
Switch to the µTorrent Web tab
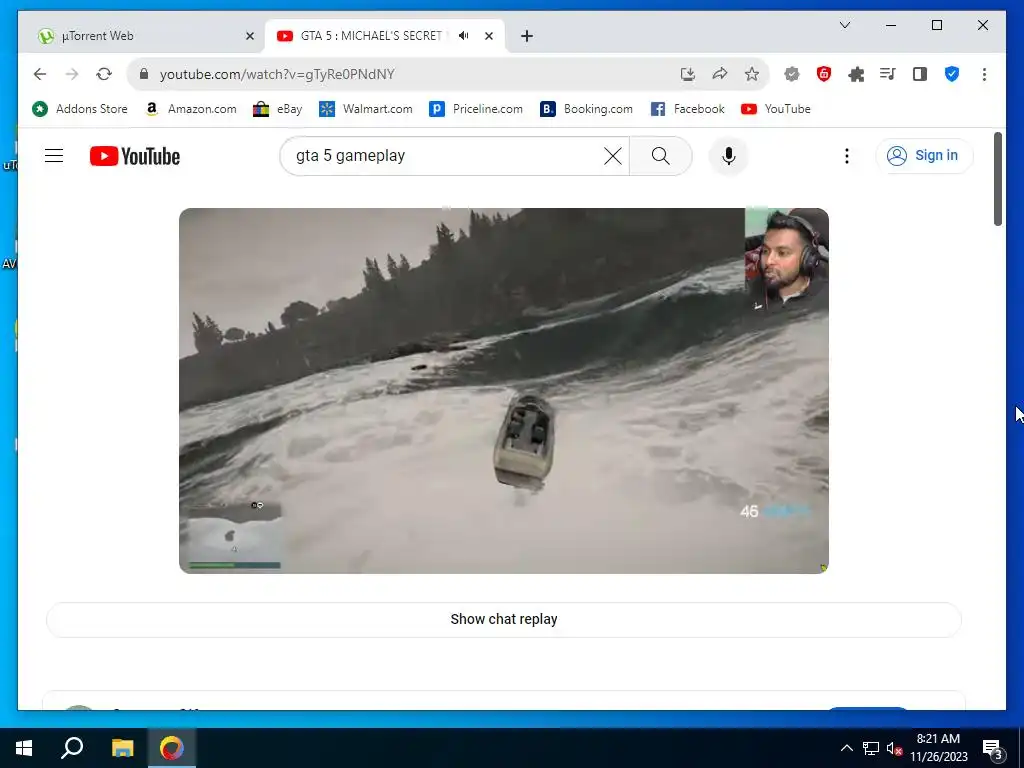tap(144, 36)
